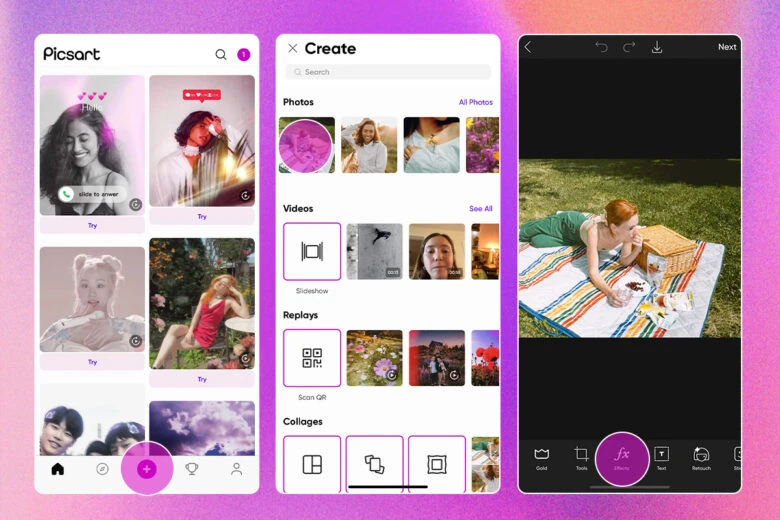Tap the Picsart logo

click(72, 54)
